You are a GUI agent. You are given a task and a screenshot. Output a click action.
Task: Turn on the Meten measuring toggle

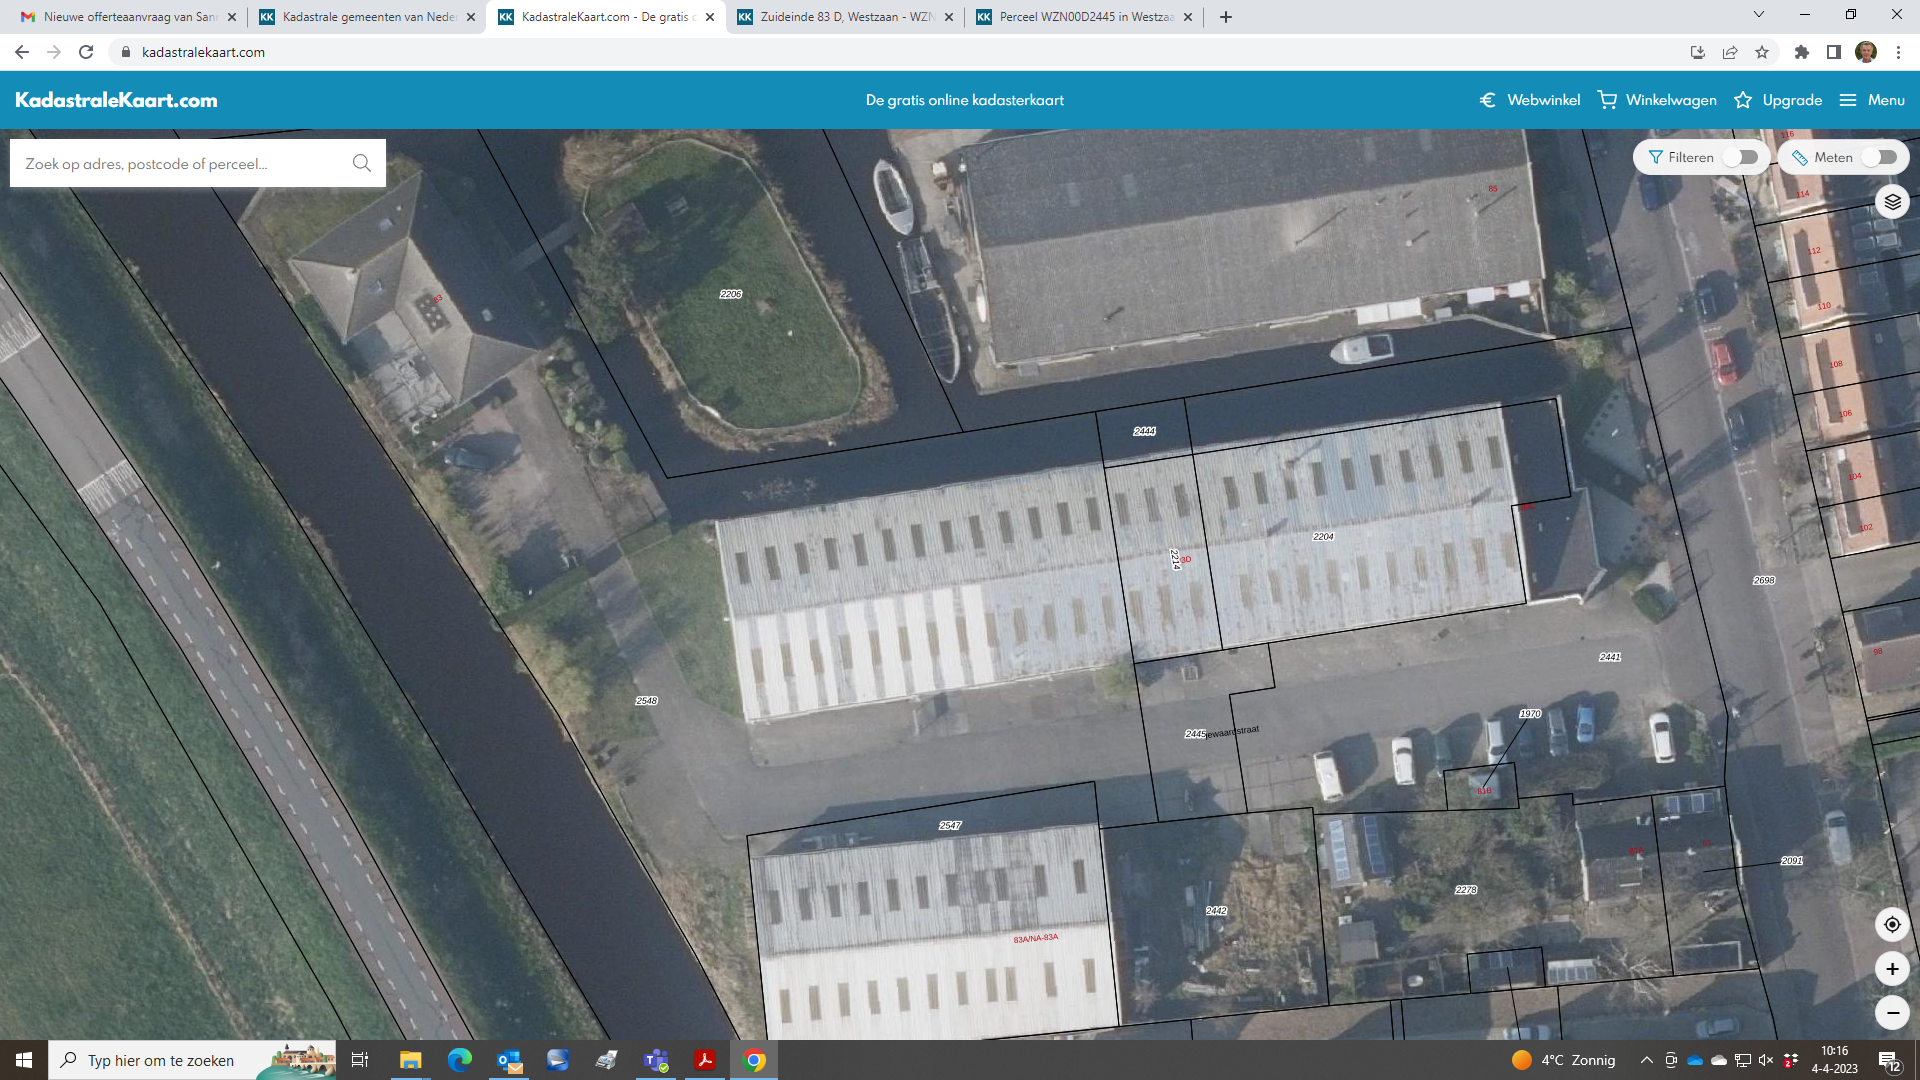(1879, 157)
